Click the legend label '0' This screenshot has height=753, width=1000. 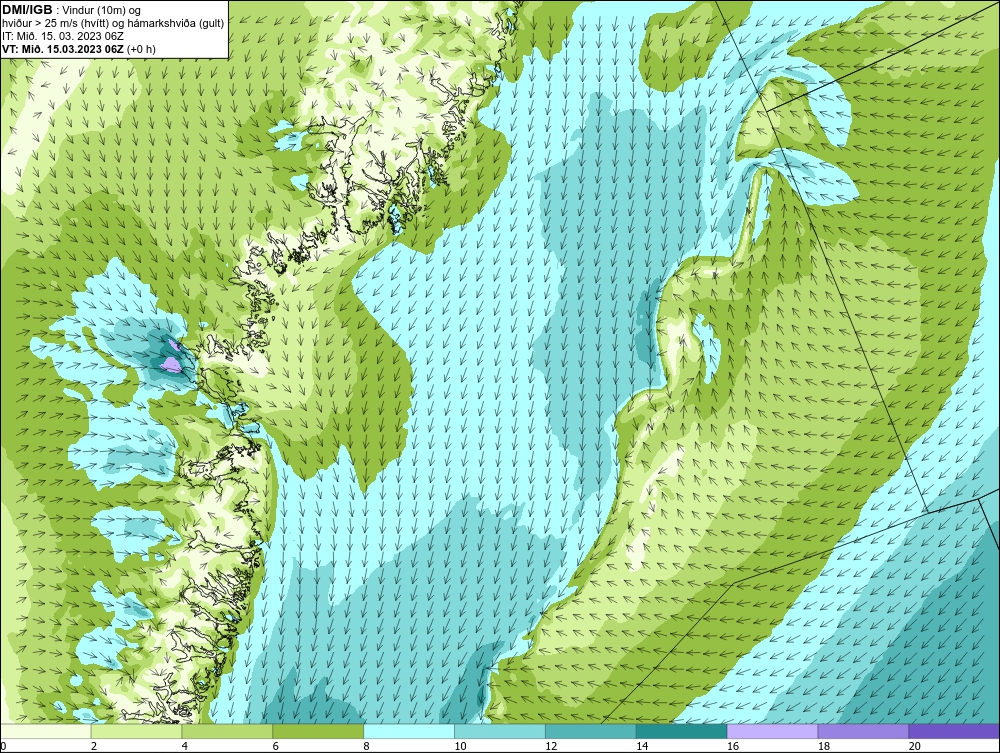point(4,746)
